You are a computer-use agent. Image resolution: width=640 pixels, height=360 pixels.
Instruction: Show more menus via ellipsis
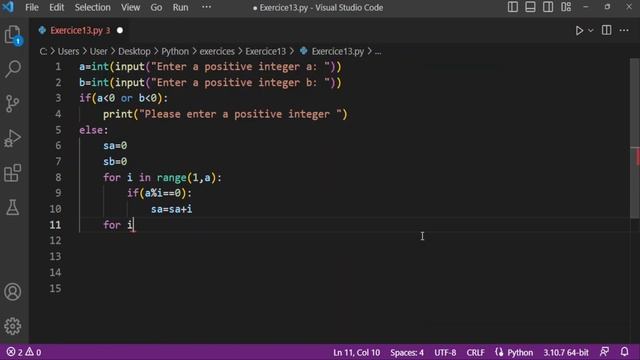tap(207, 7)
